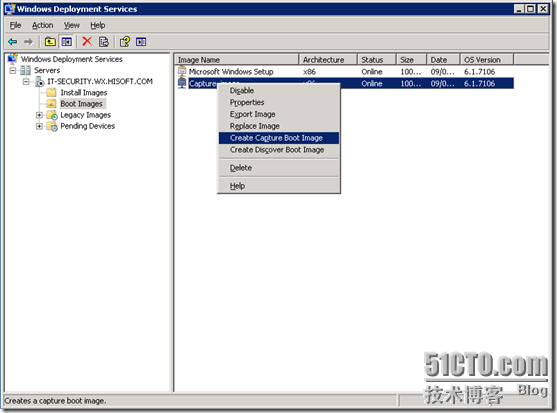
Task: Select Legacy Images in the tree
Action: click(x=86, y=115)
